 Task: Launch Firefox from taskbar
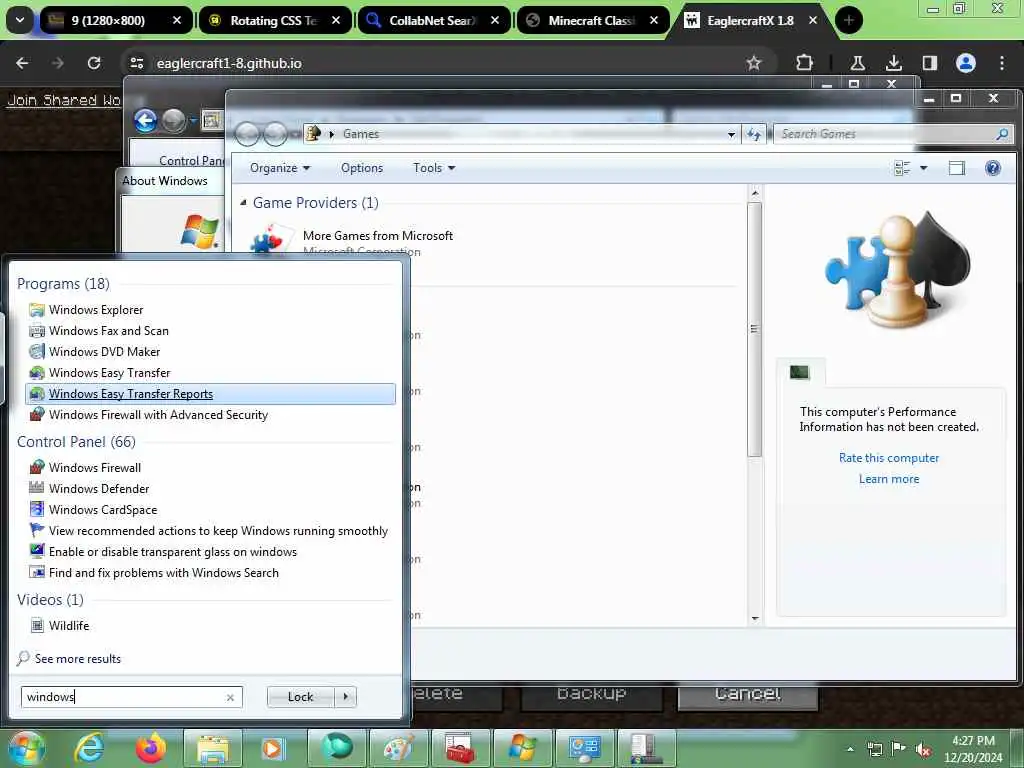pyautogui.click(x=150, y=748)
